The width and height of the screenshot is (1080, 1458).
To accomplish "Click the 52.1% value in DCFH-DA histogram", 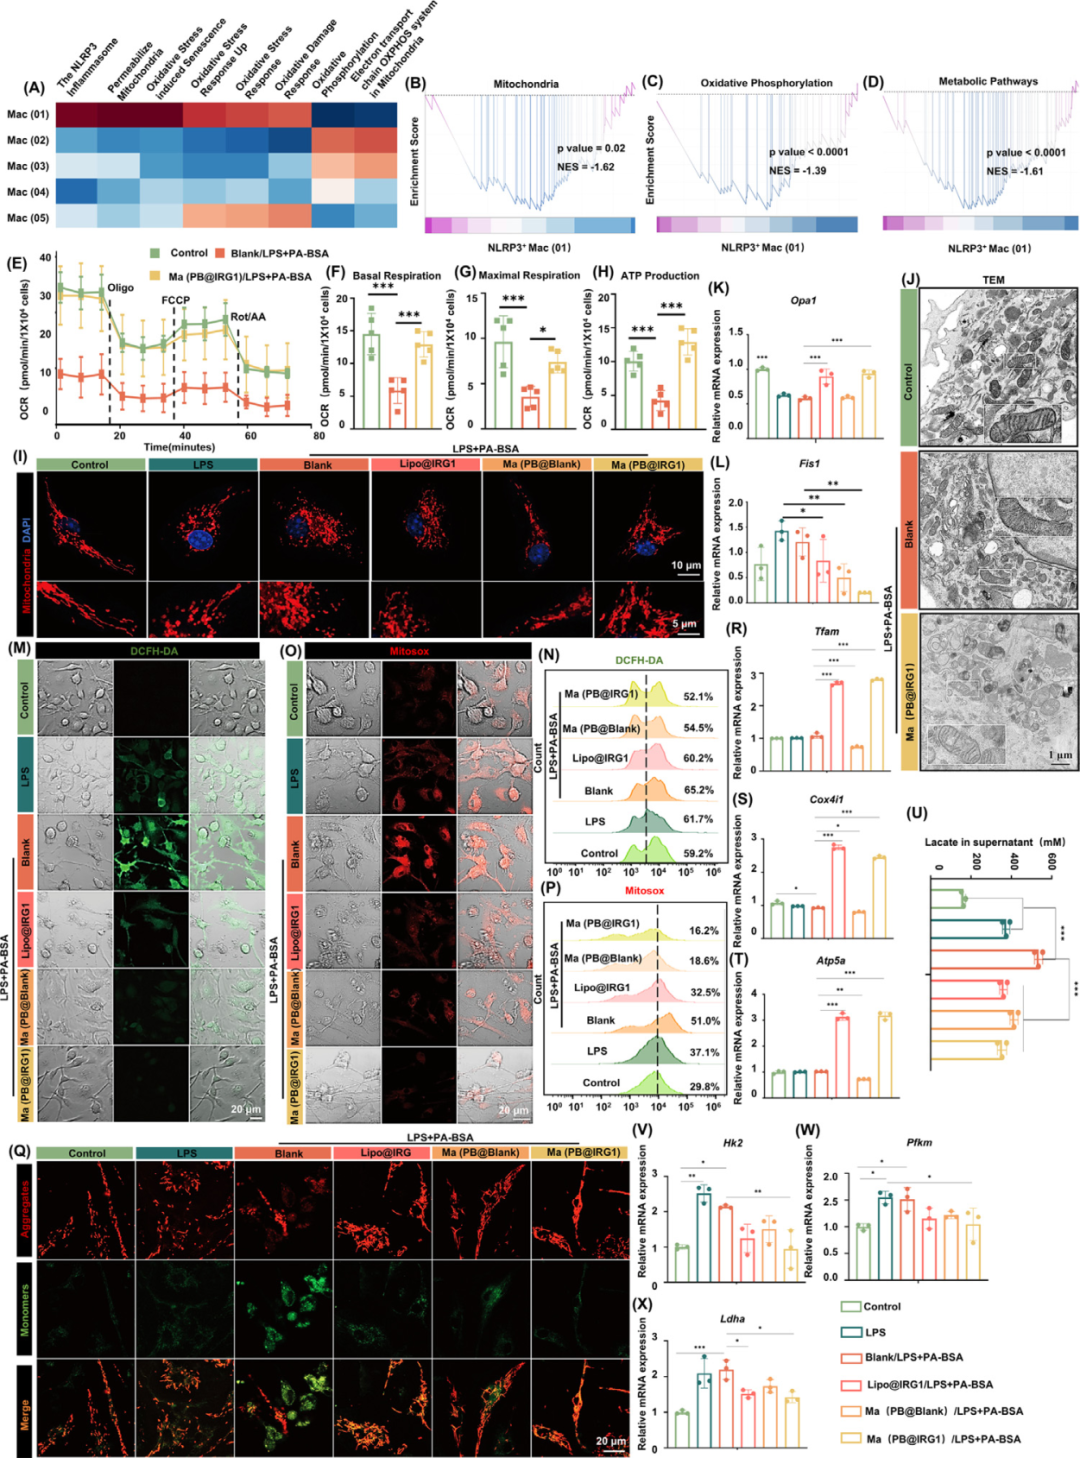I will [698, 697].
